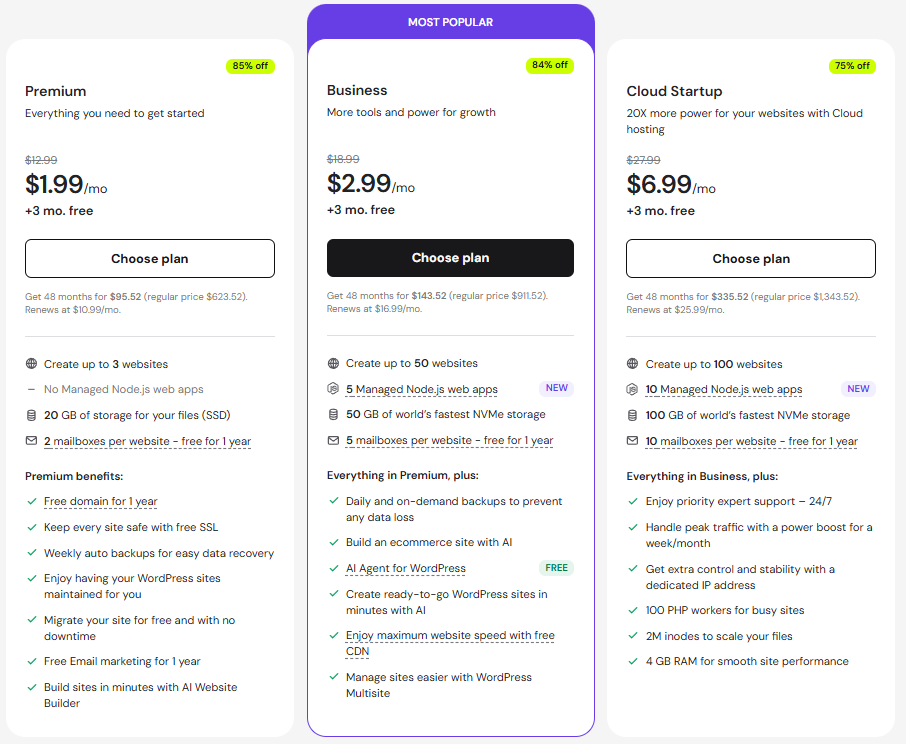Click checkmark beside Free domain for 1 year
Viewport: 906px width, 744px height.
click(31, 502)
